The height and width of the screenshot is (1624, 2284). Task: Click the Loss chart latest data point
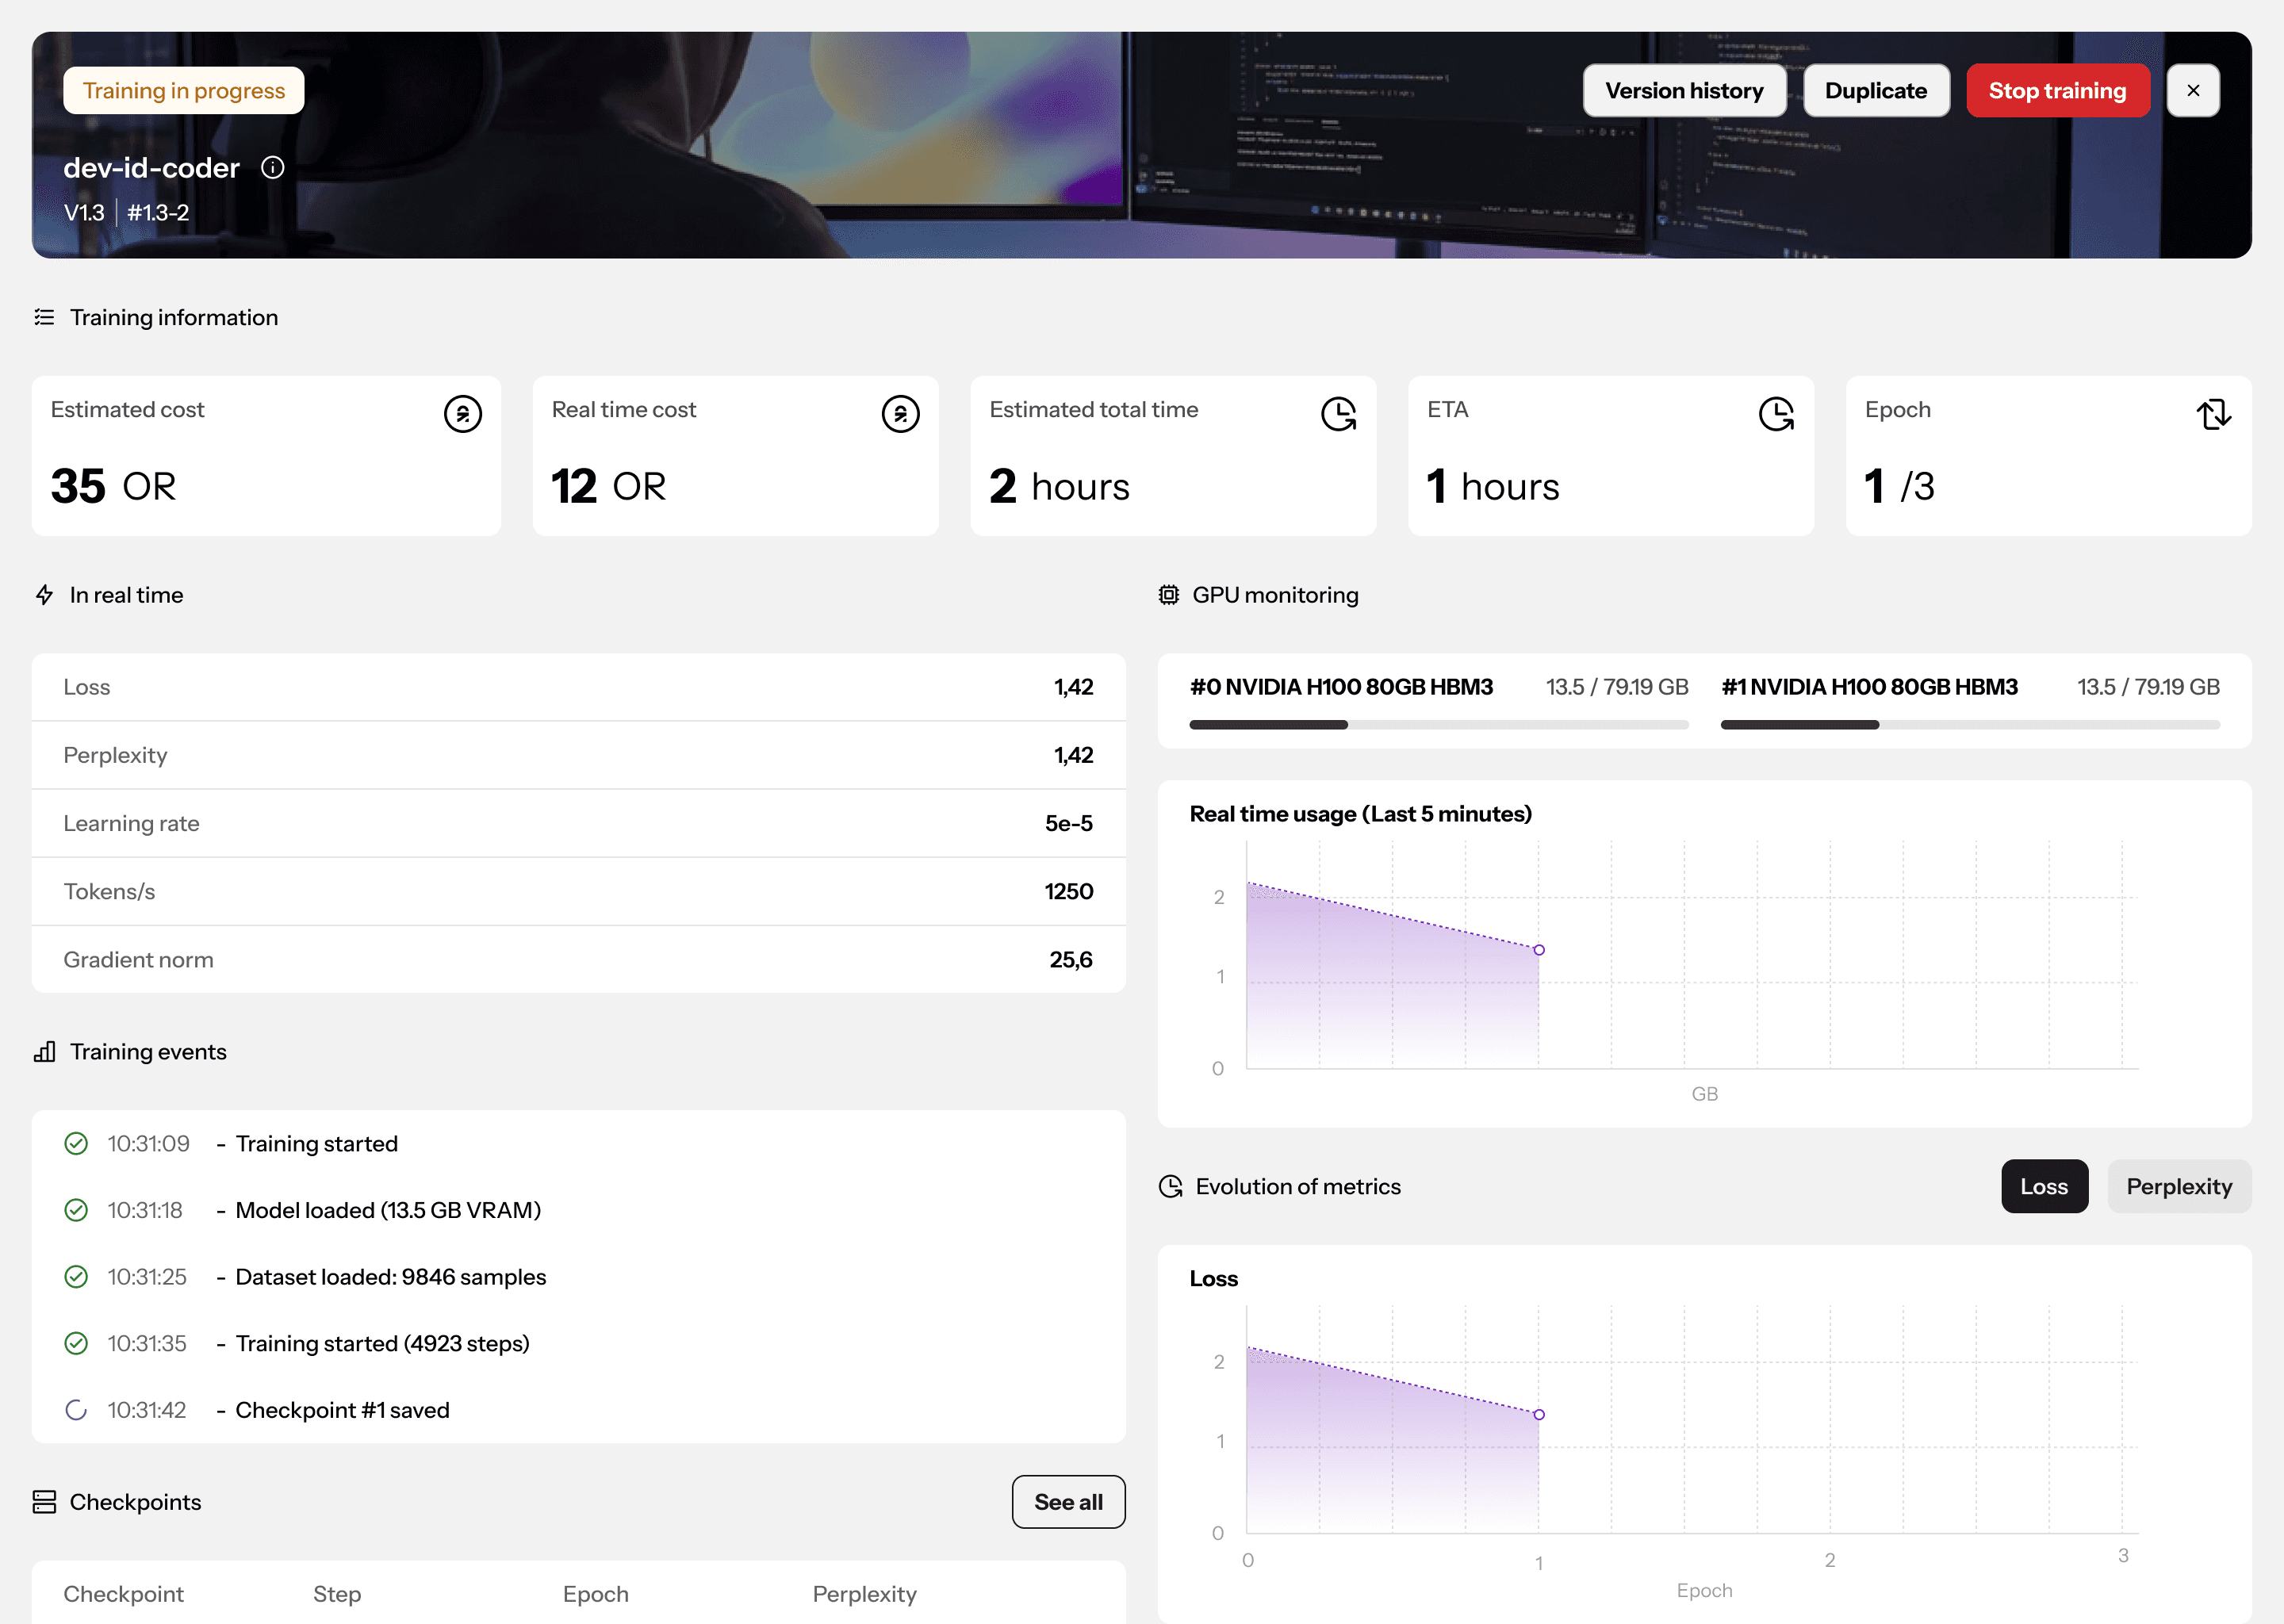click(x=1539, y=1414)
